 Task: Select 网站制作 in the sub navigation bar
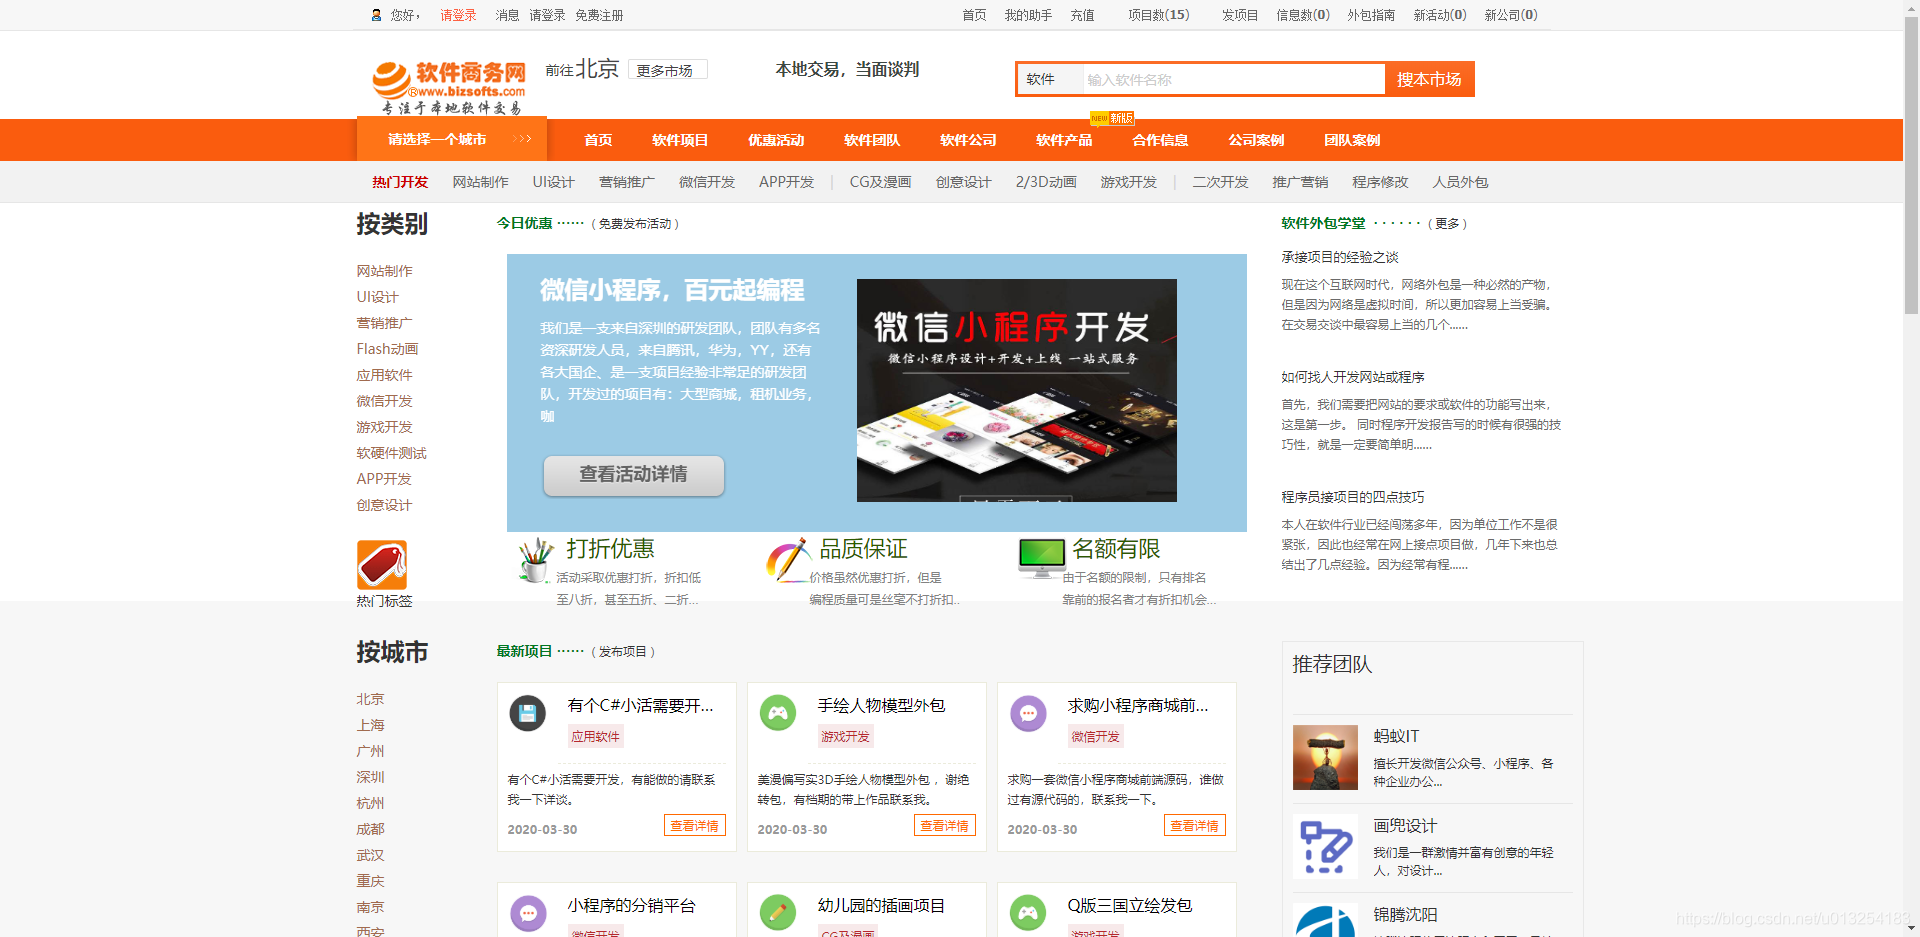[480, 182]
